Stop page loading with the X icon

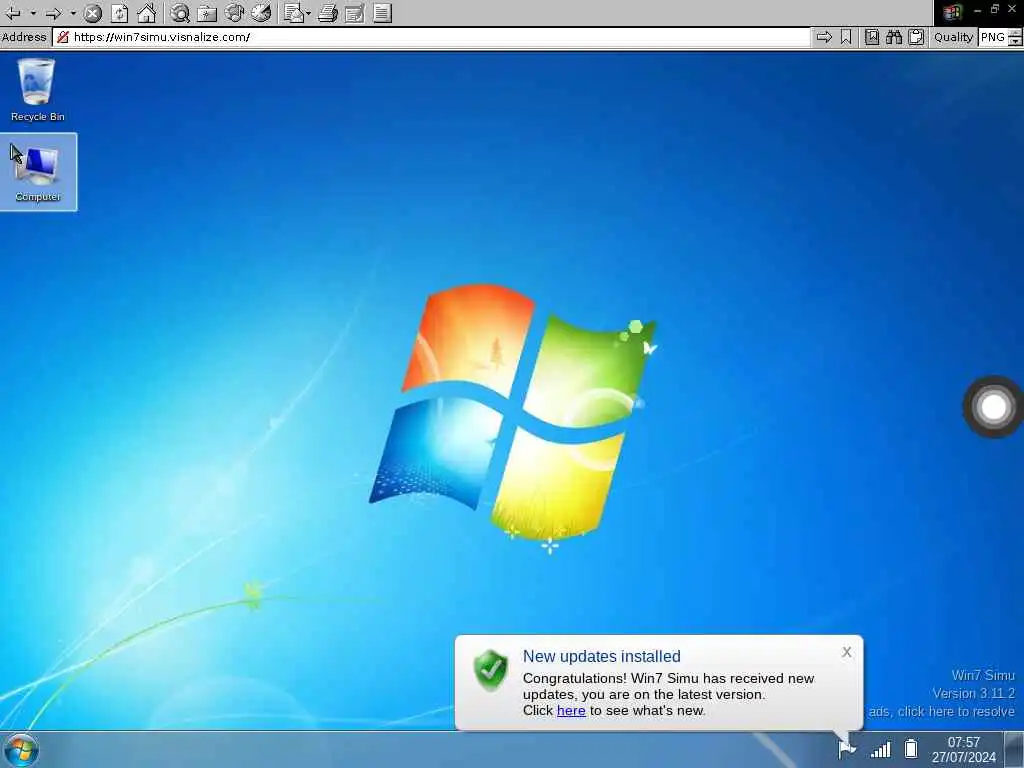(x=93, y=13)
